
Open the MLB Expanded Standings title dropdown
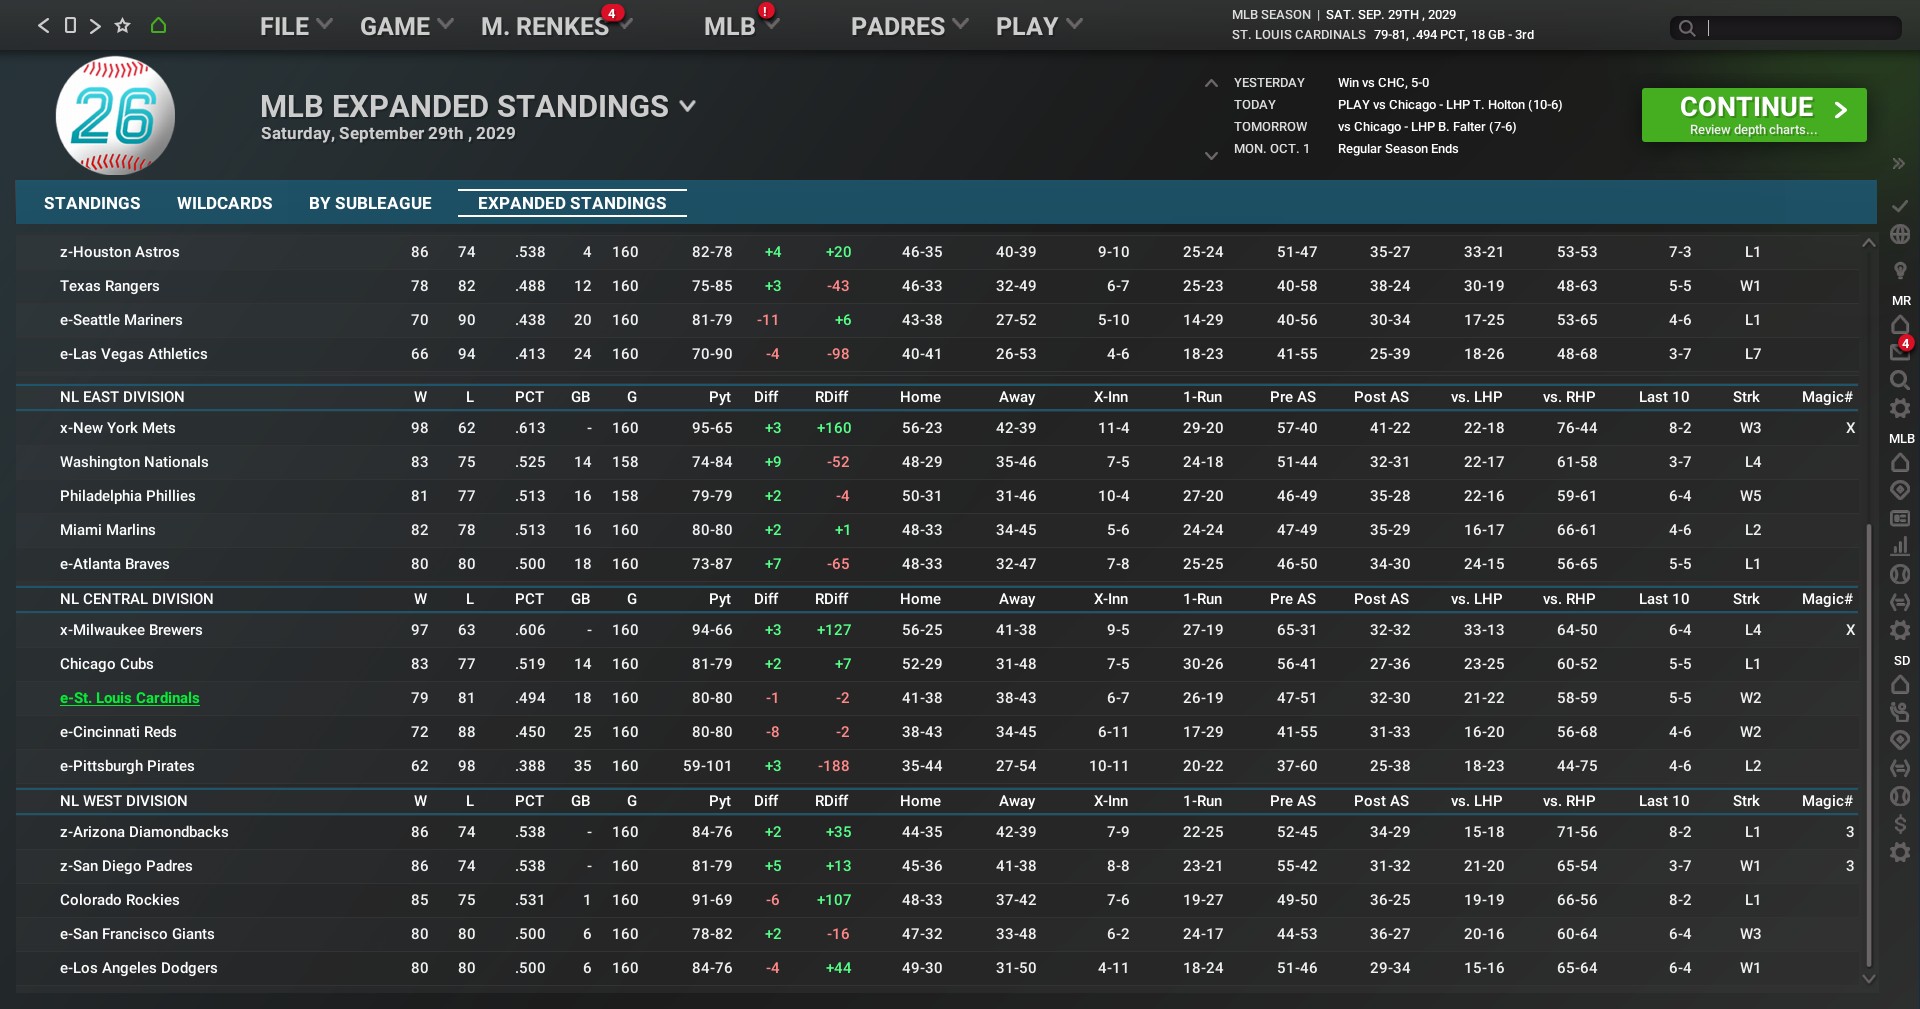pos(687,106)
